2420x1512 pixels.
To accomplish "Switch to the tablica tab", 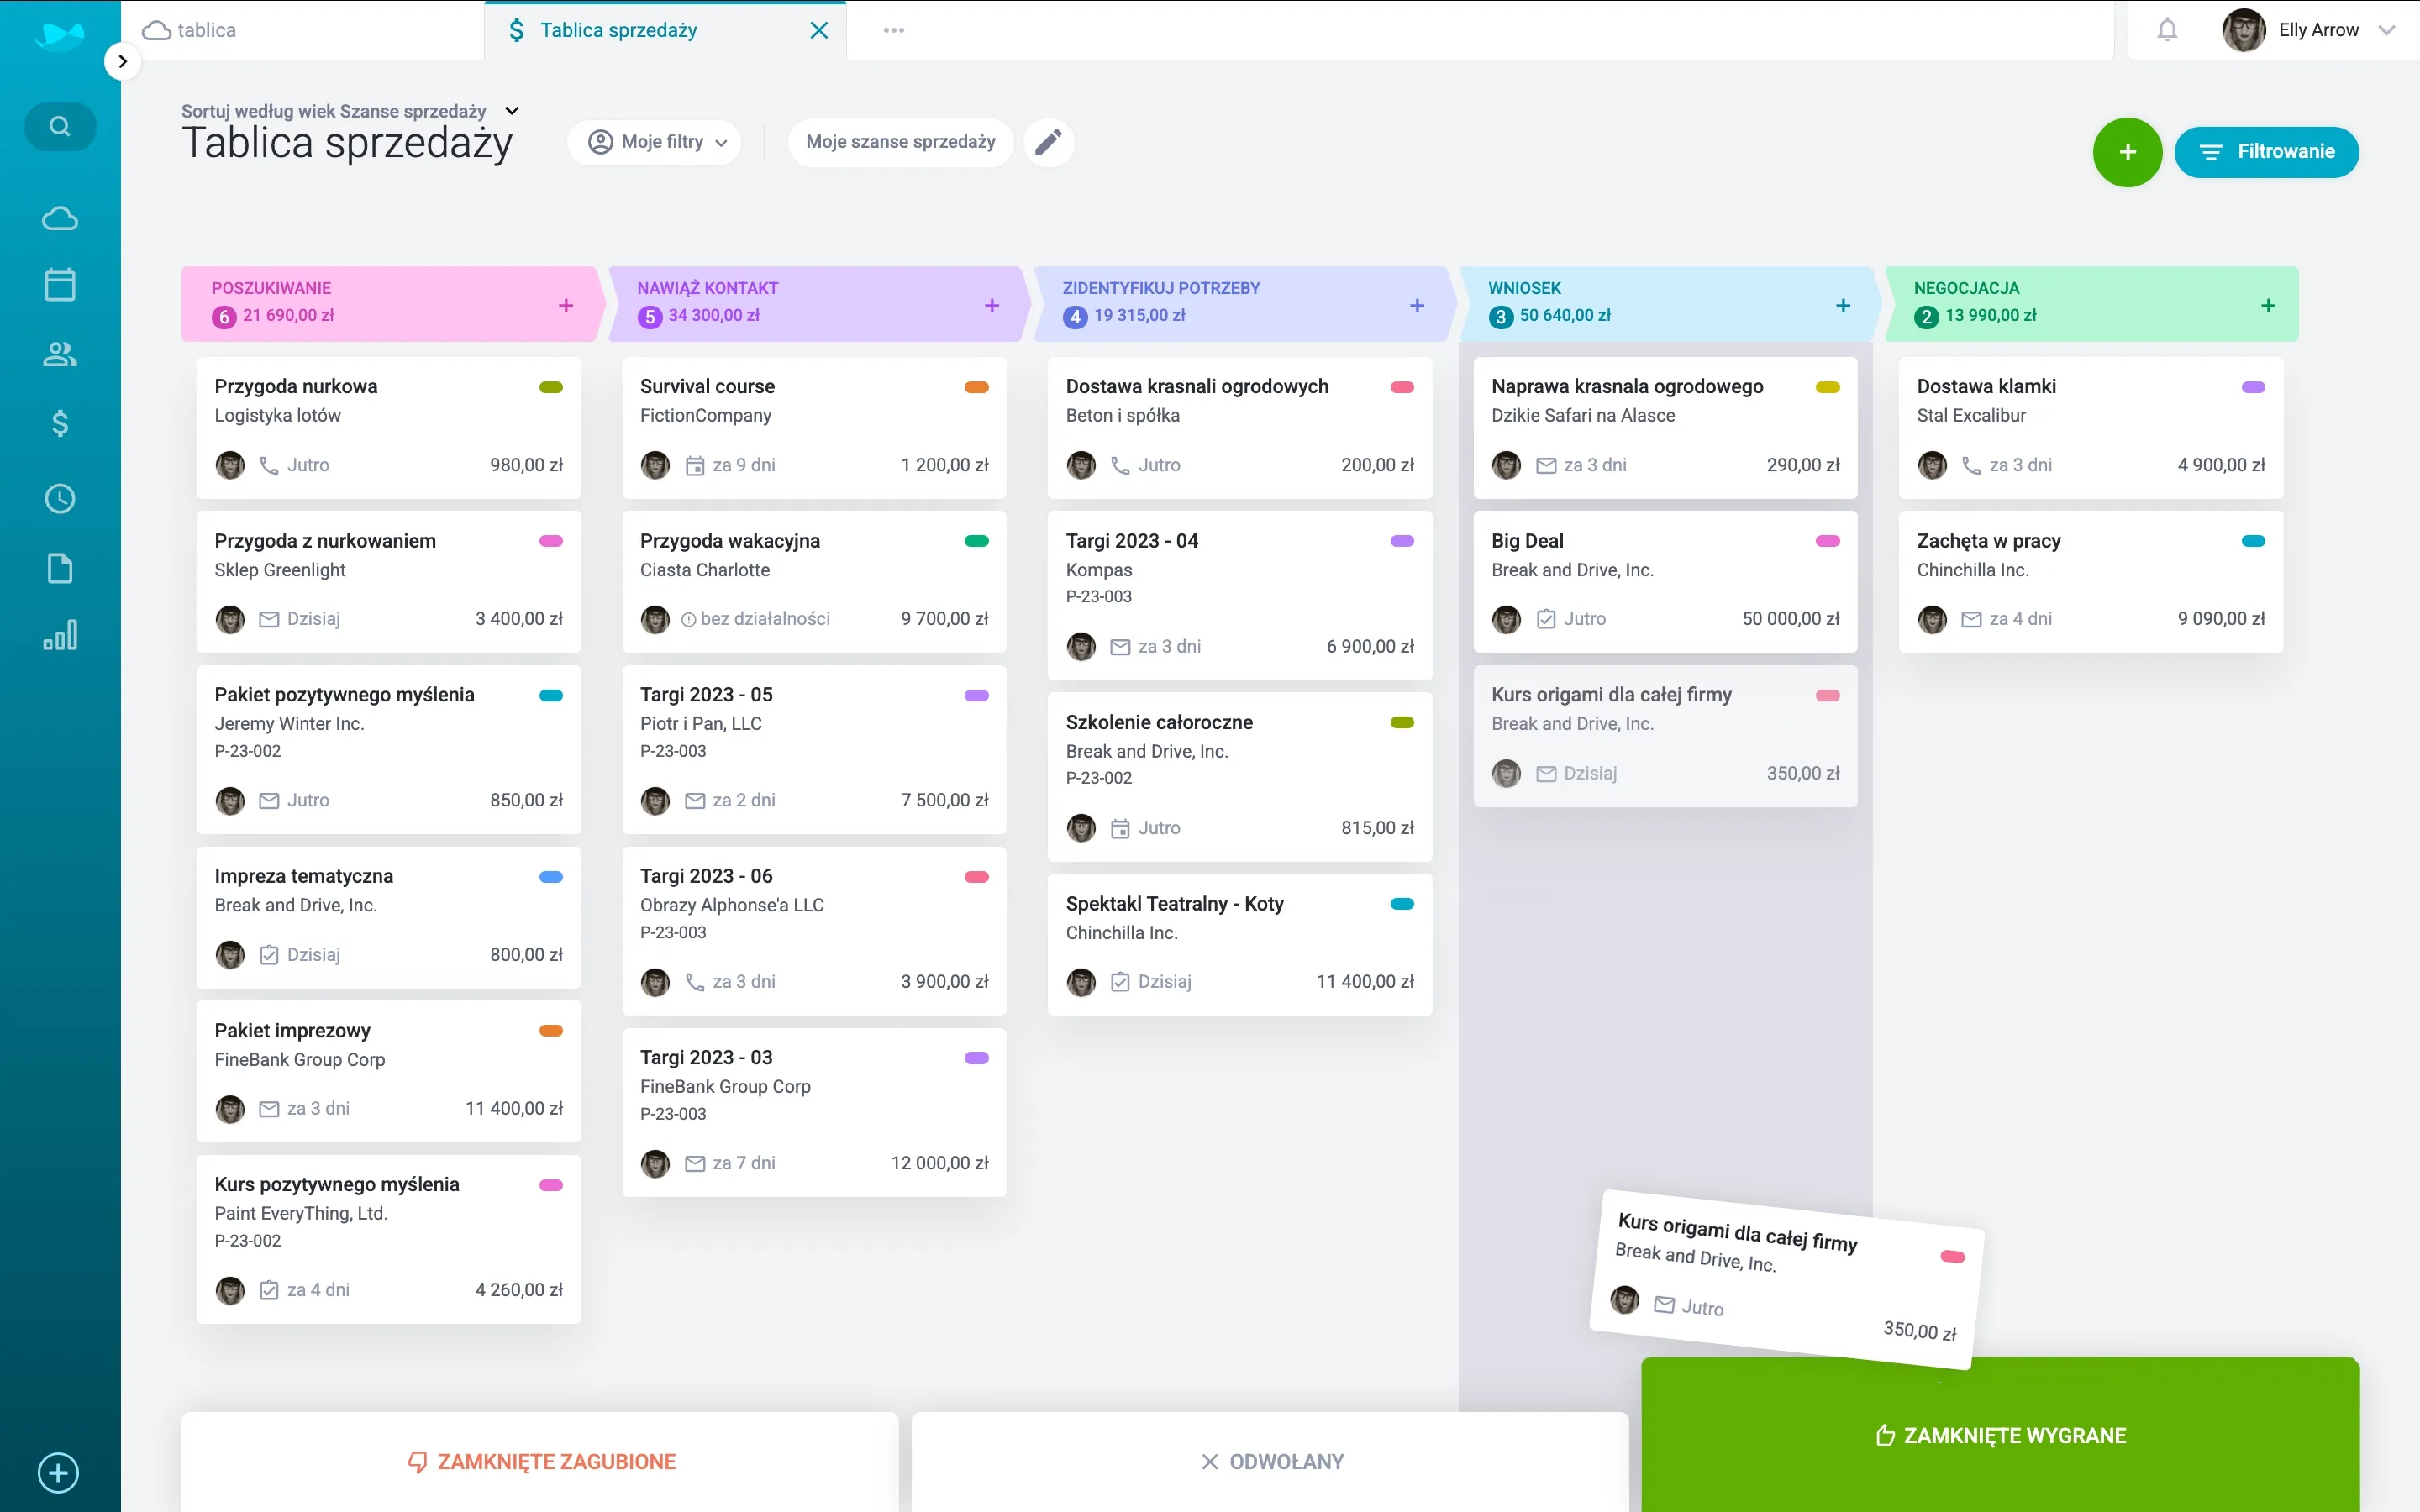I will 205,29.
